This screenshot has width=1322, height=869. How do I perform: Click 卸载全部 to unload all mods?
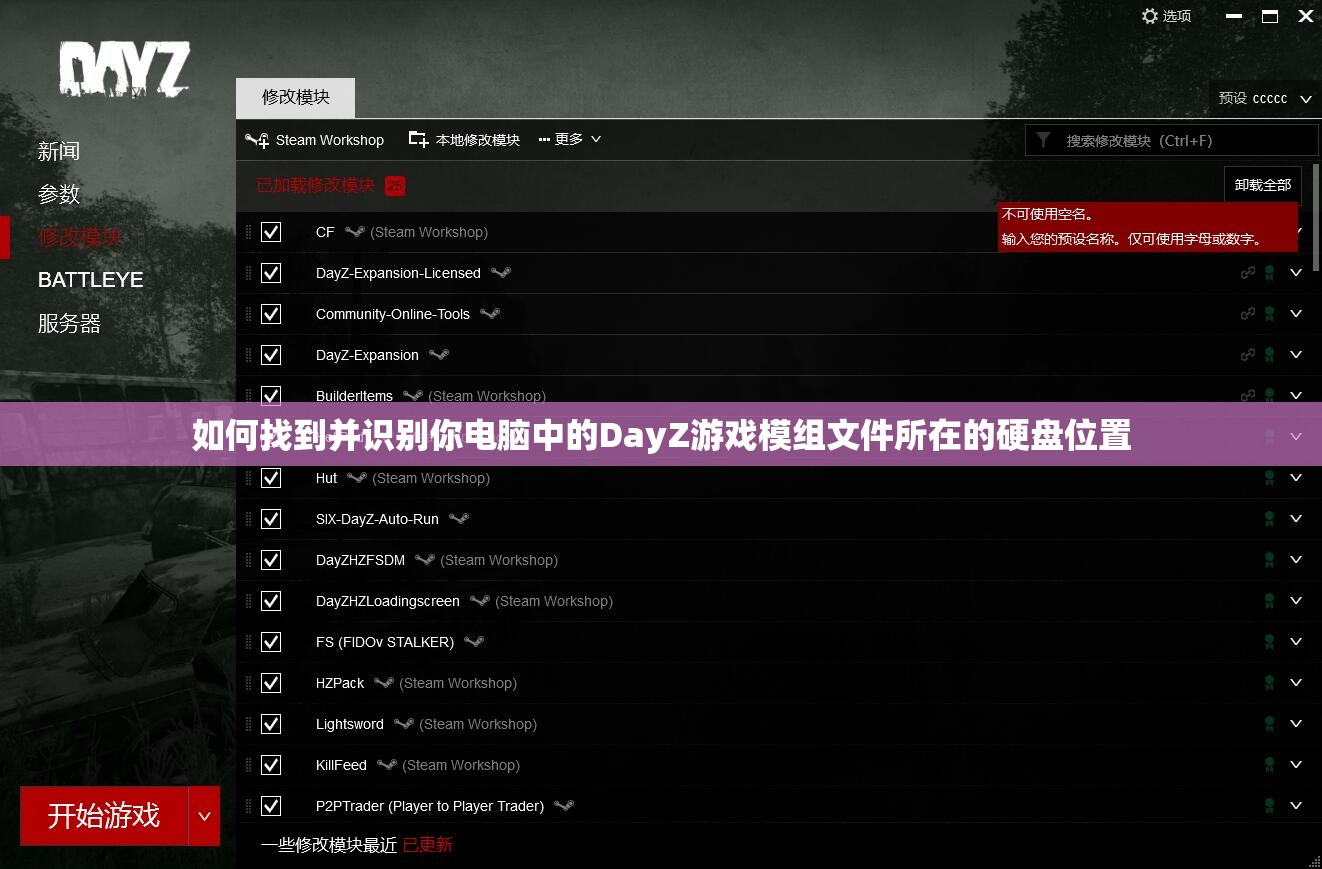1263,185
